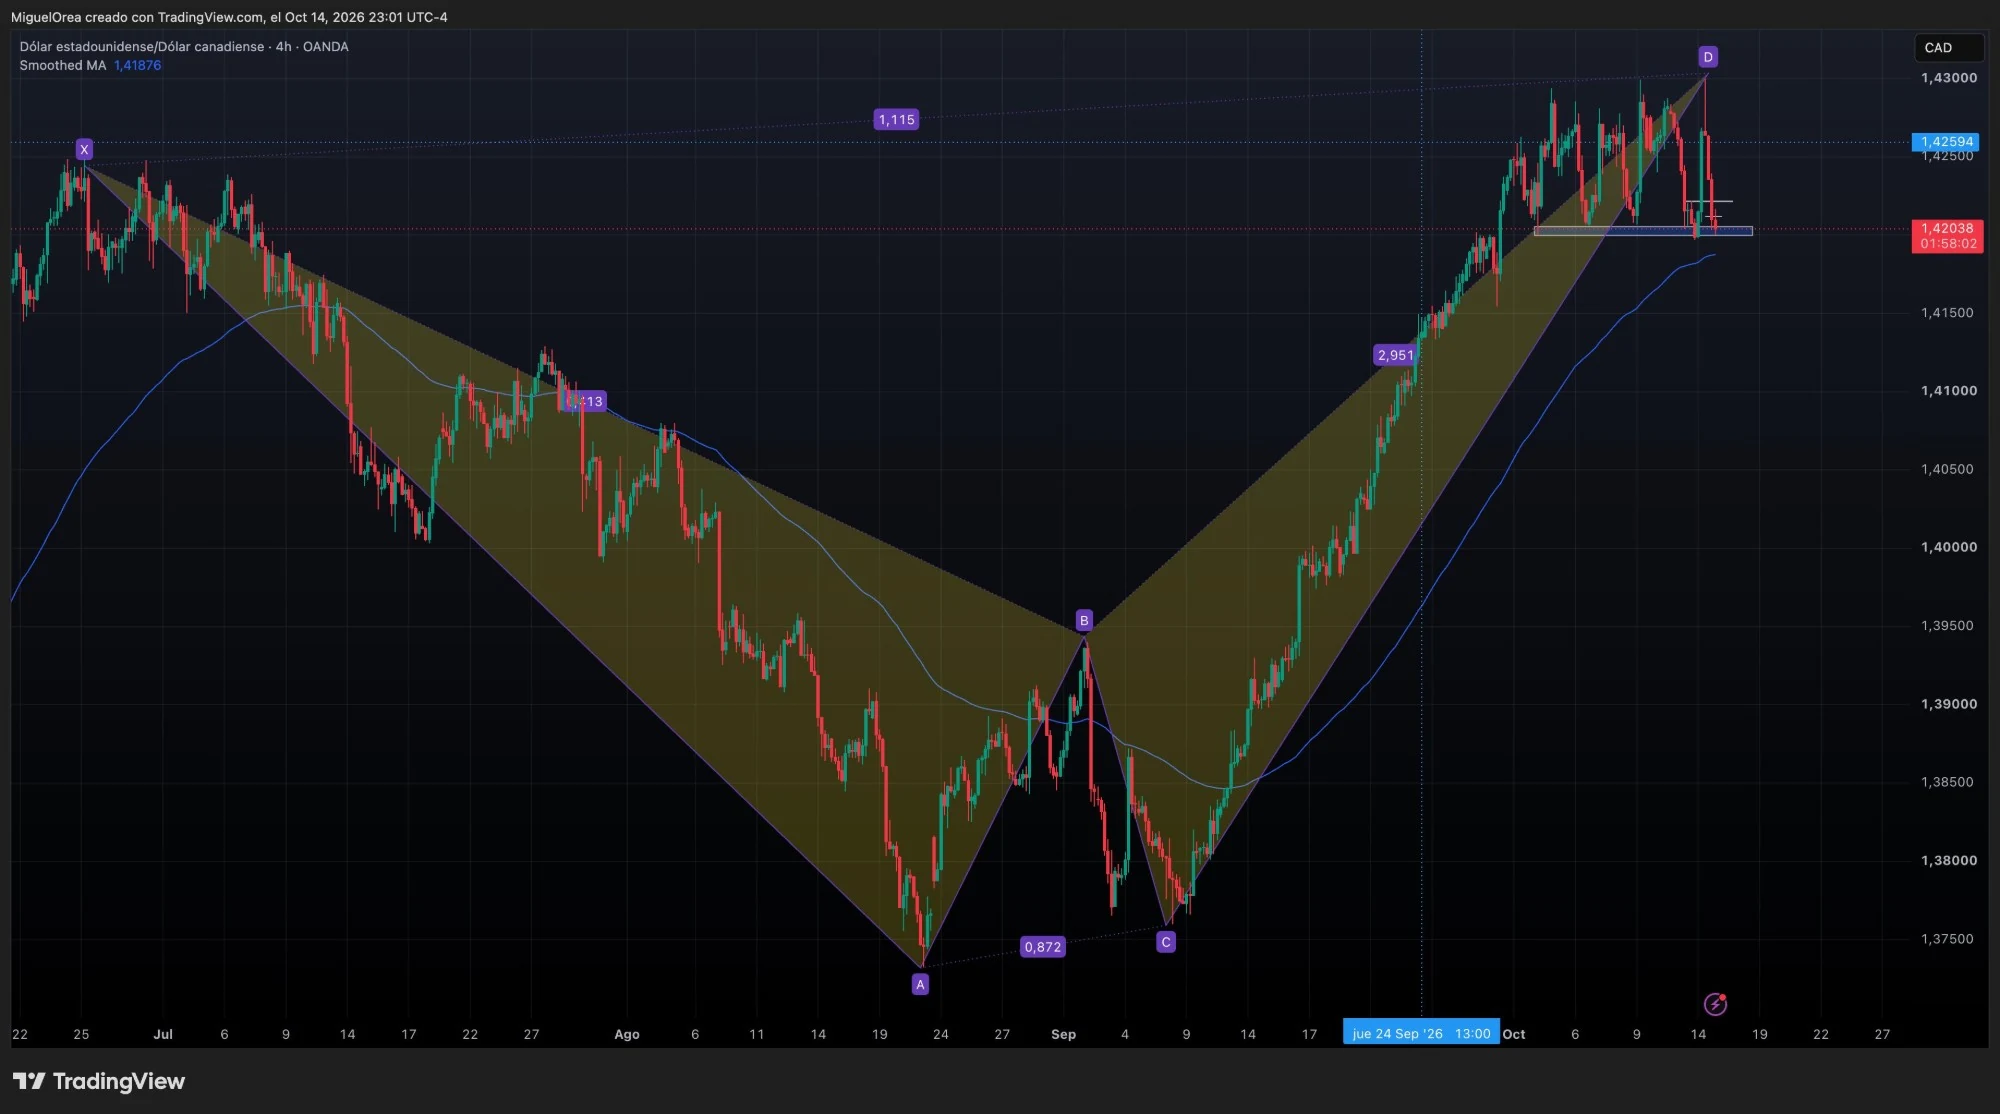Click the 0,872 ratio label

[x=1042, y=947]
